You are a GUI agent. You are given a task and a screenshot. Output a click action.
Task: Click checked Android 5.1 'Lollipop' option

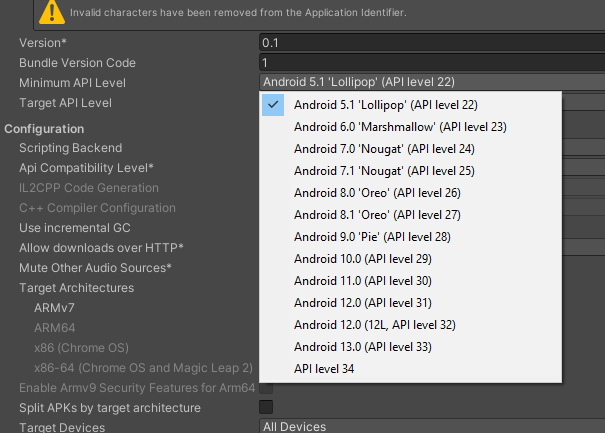click(x=385, y=105)
